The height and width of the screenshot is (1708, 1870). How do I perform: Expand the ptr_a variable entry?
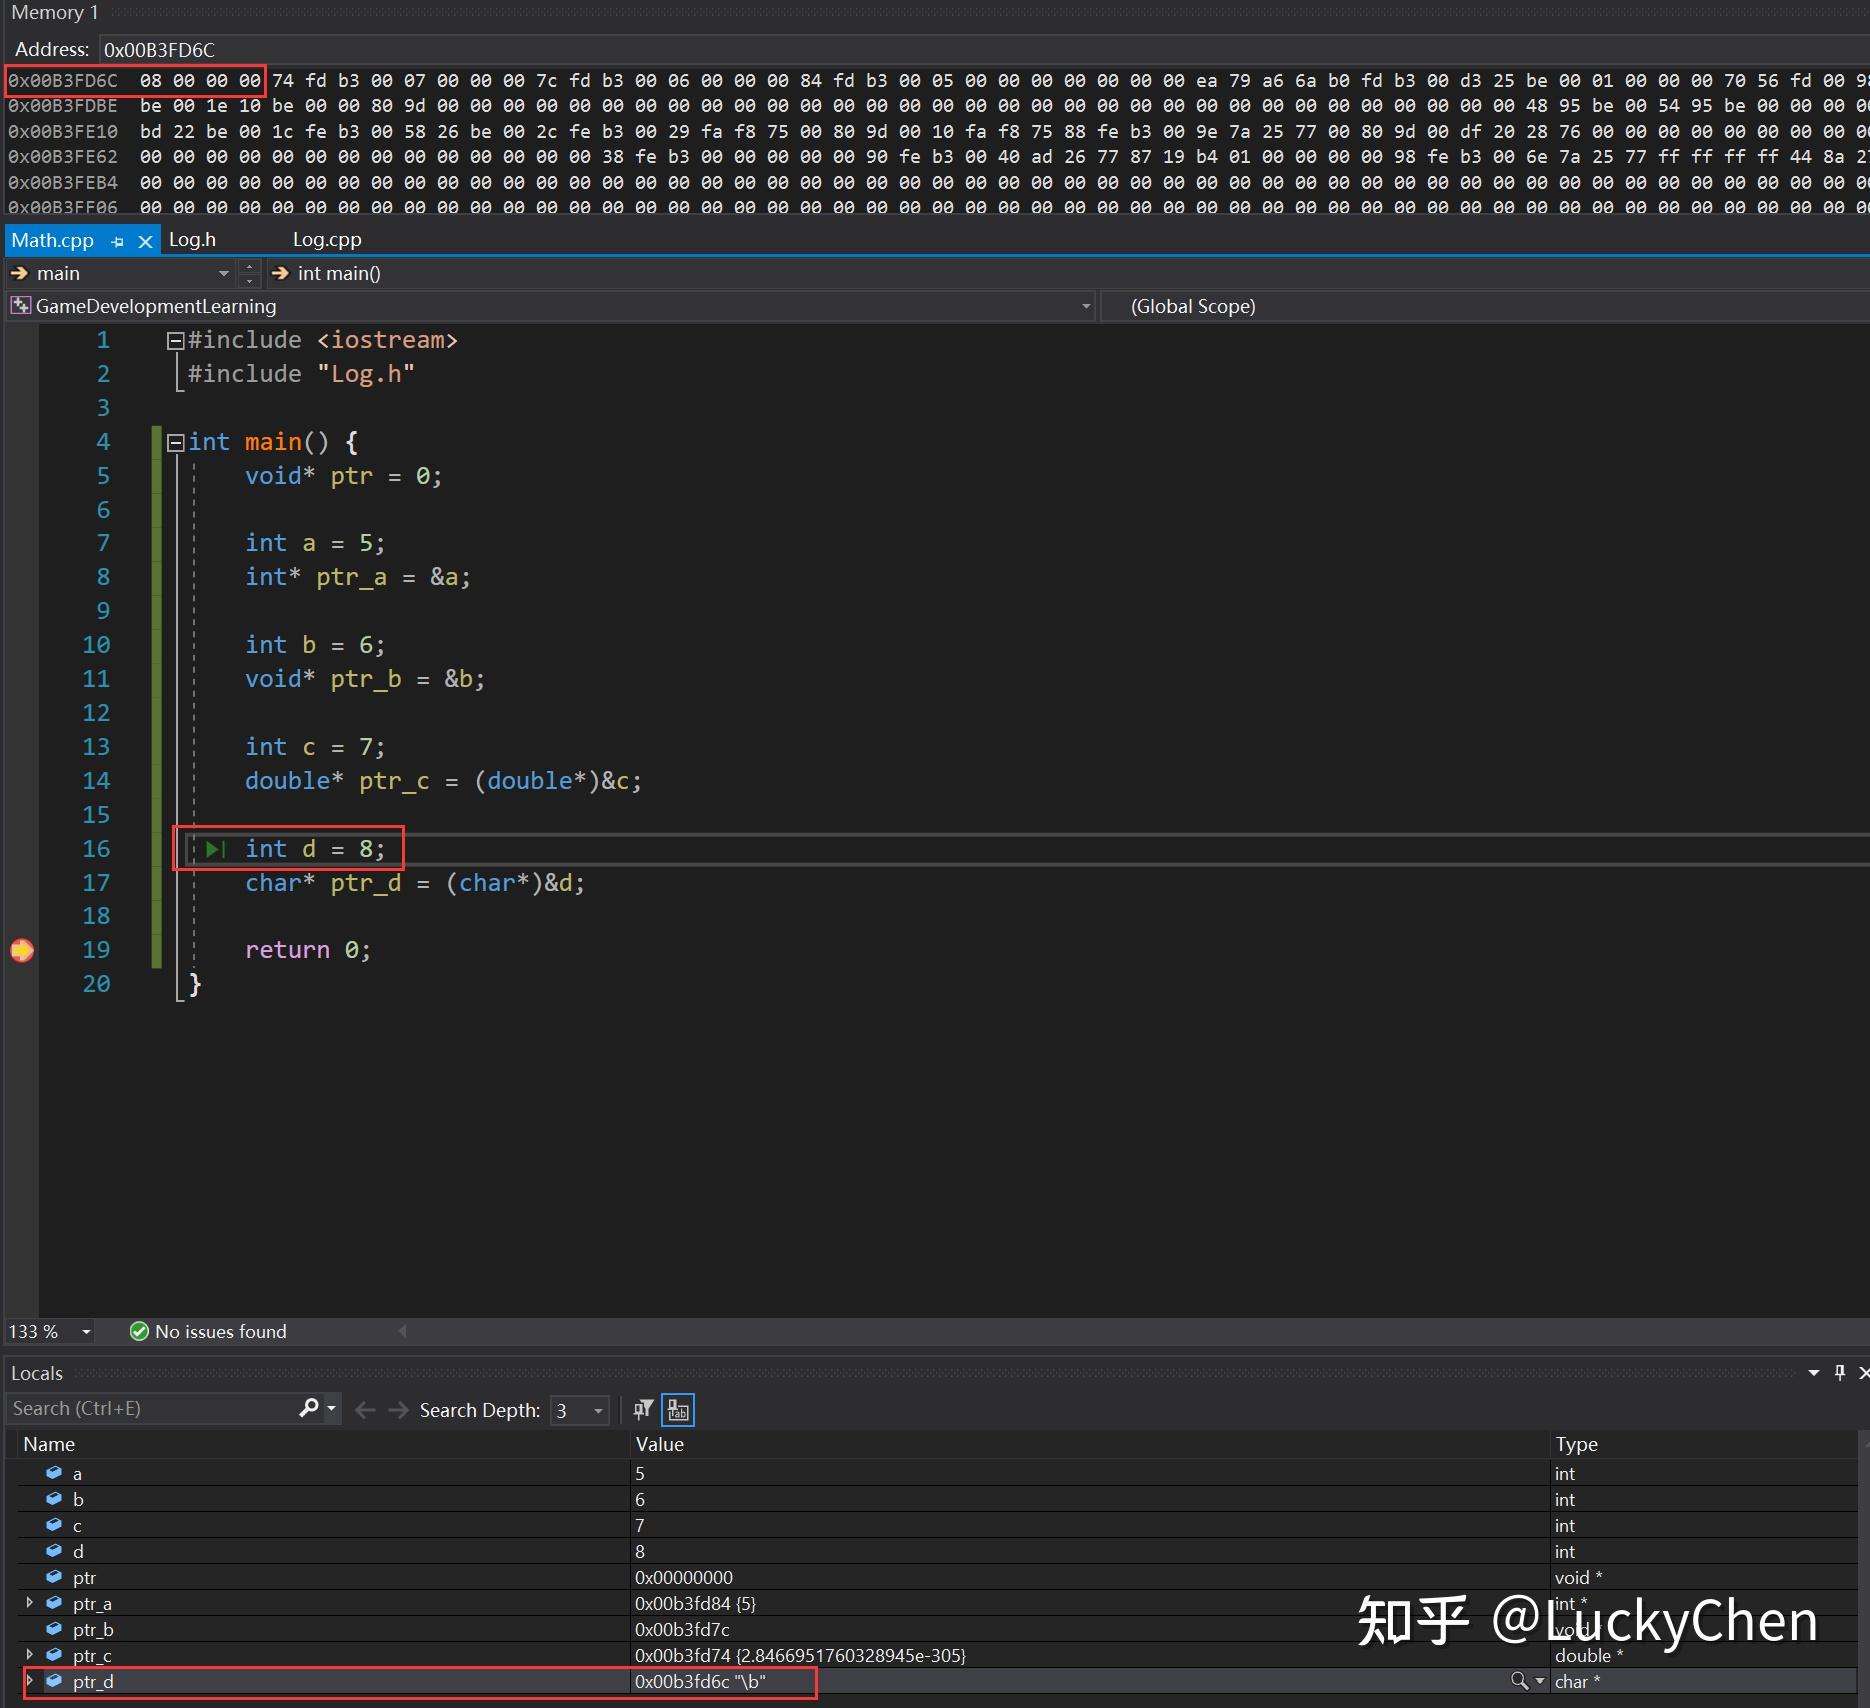[x=28, y=1603]
